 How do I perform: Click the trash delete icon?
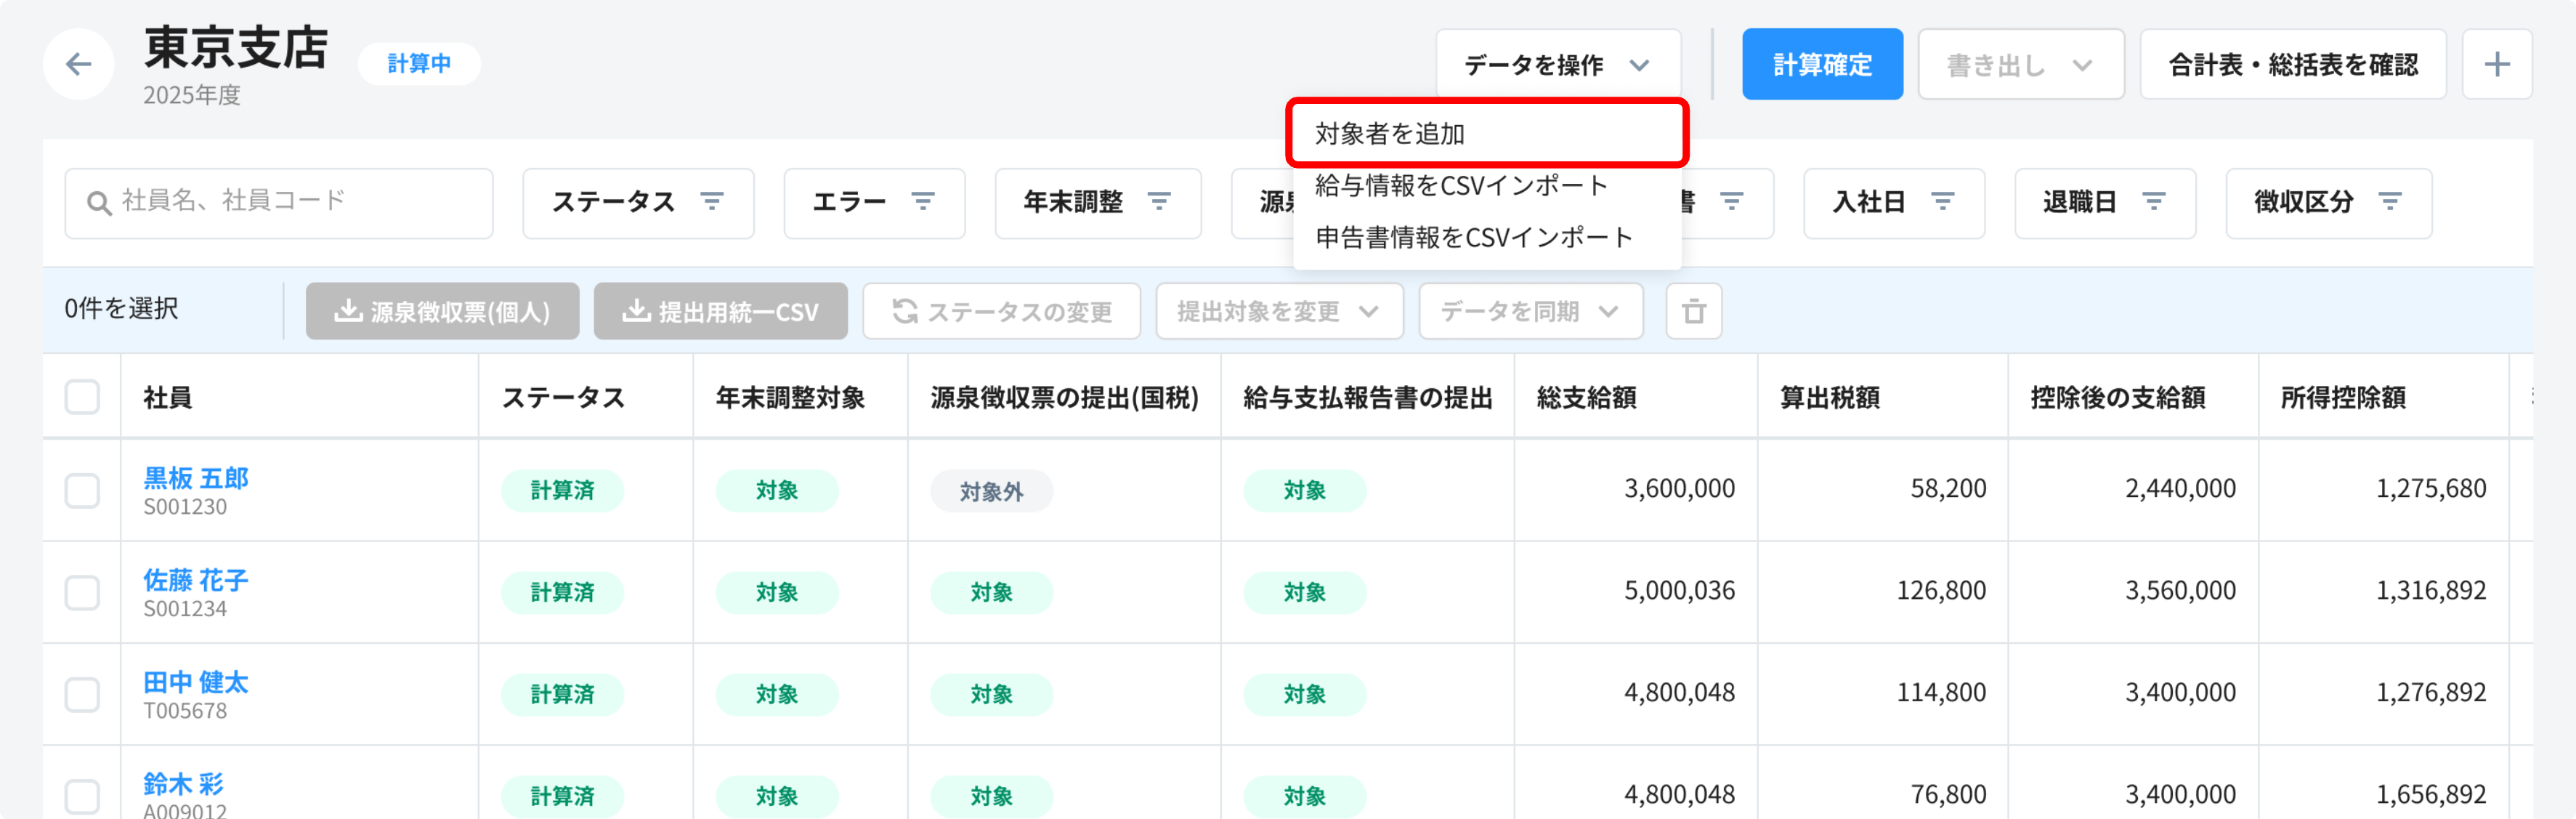coord(1693,312)
